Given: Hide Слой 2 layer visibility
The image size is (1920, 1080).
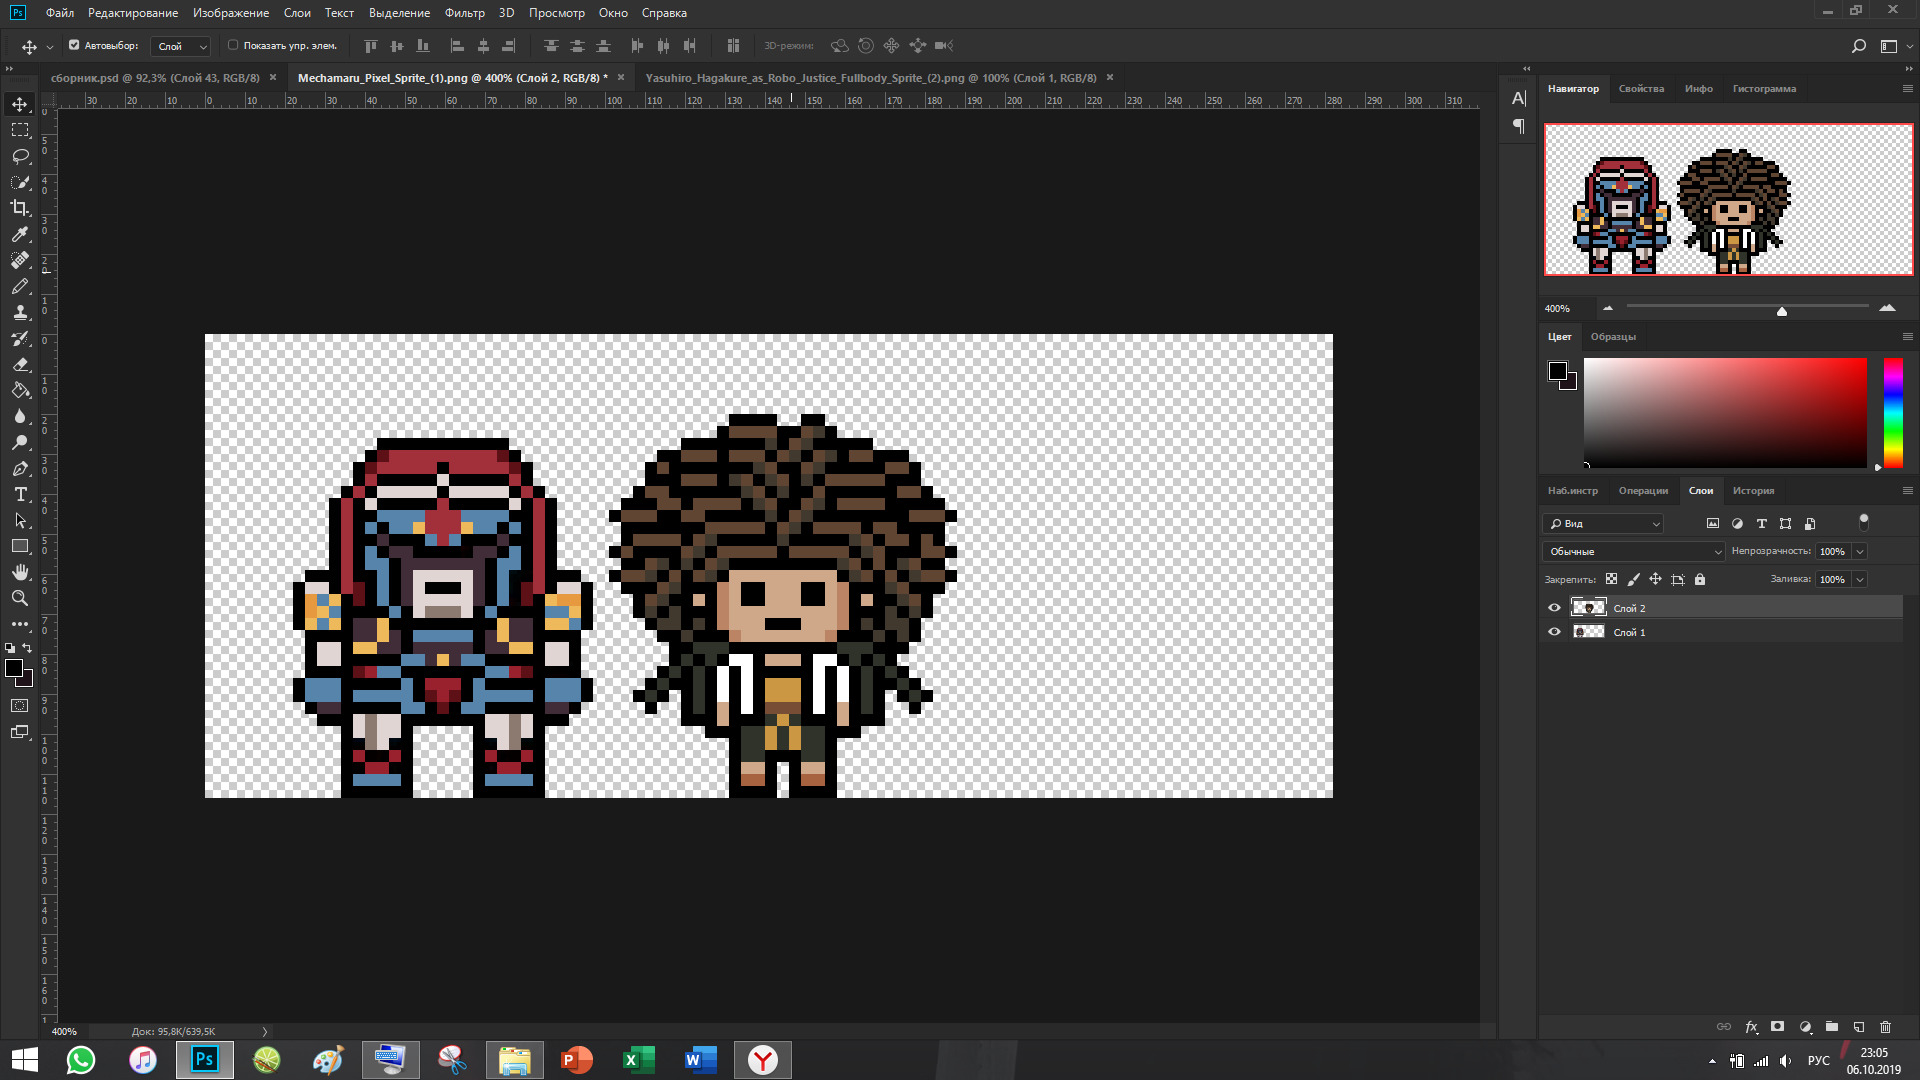Looking at the screenshot, I should coord(1554,608).
